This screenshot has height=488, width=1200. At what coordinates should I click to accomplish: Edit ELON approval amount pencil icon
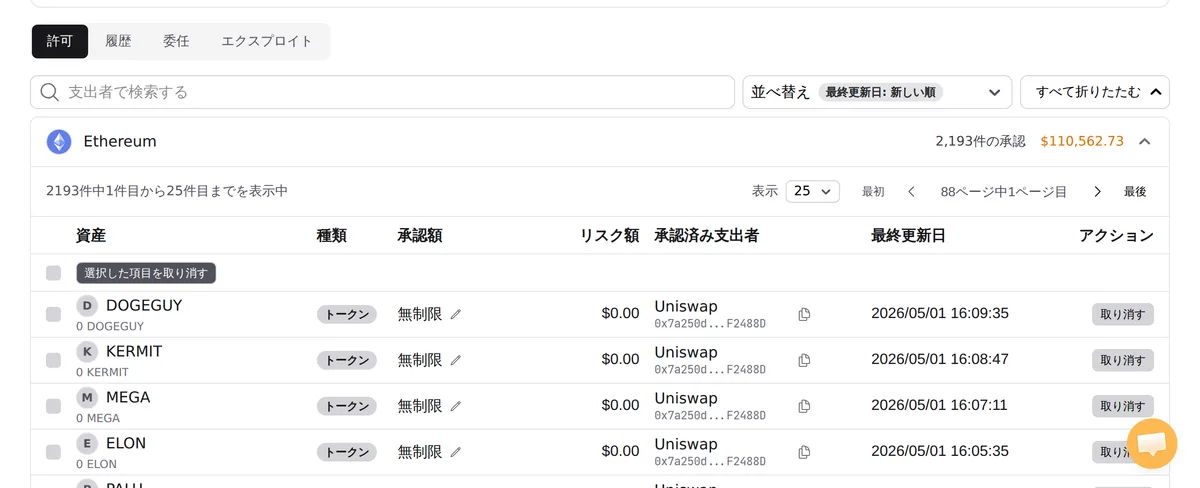[456, 452]
